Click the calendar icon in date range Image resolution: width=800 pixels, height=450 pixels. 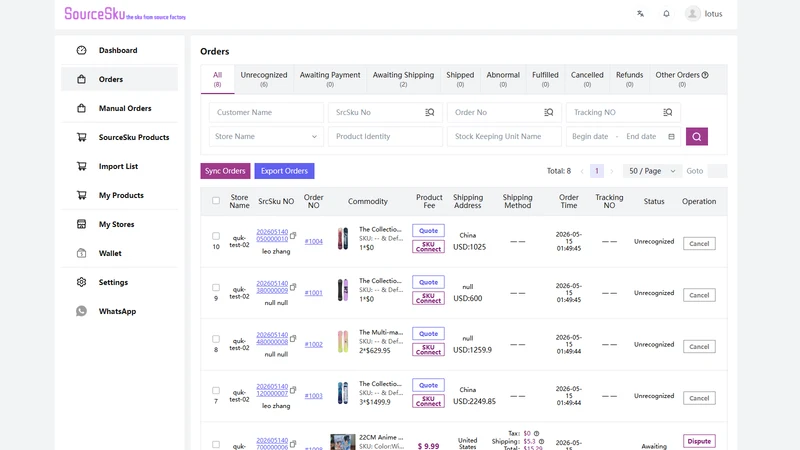pyautogui.click(x=671, y=137)
